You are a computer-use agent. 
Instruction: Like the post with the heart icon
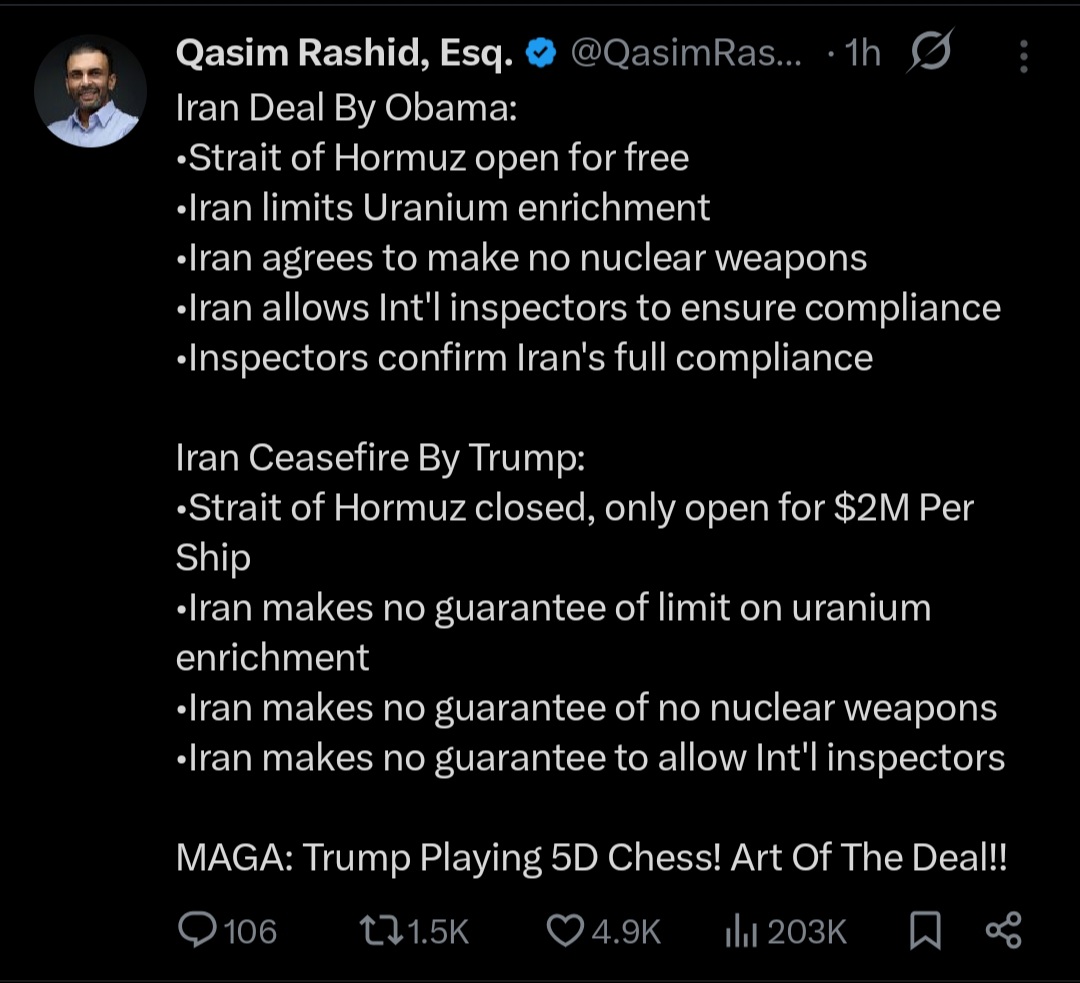tap(565, 931)
